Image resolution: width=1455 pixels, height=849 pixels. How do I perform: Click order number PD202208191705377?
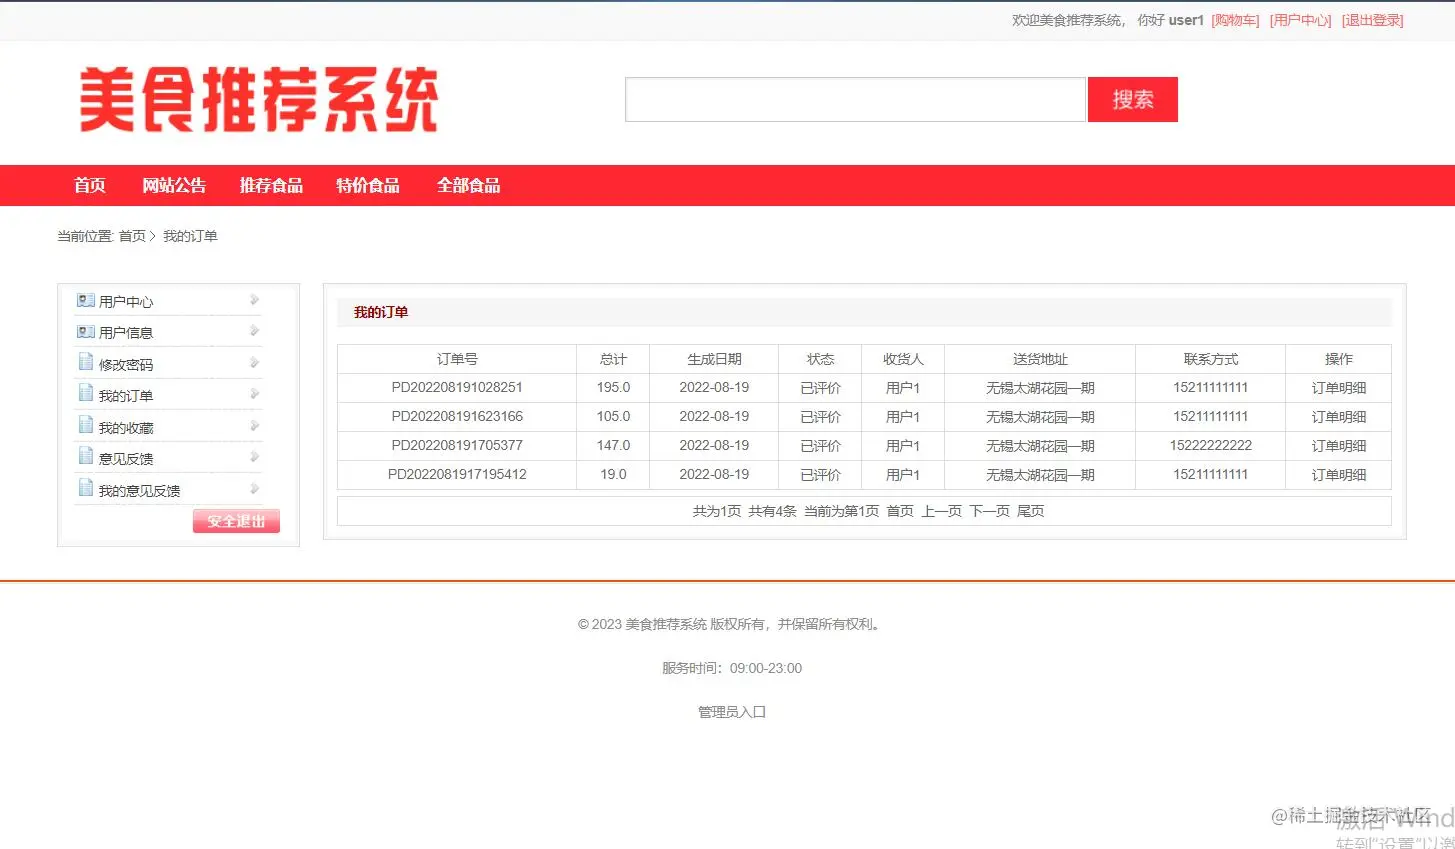[x=457, y=445]
